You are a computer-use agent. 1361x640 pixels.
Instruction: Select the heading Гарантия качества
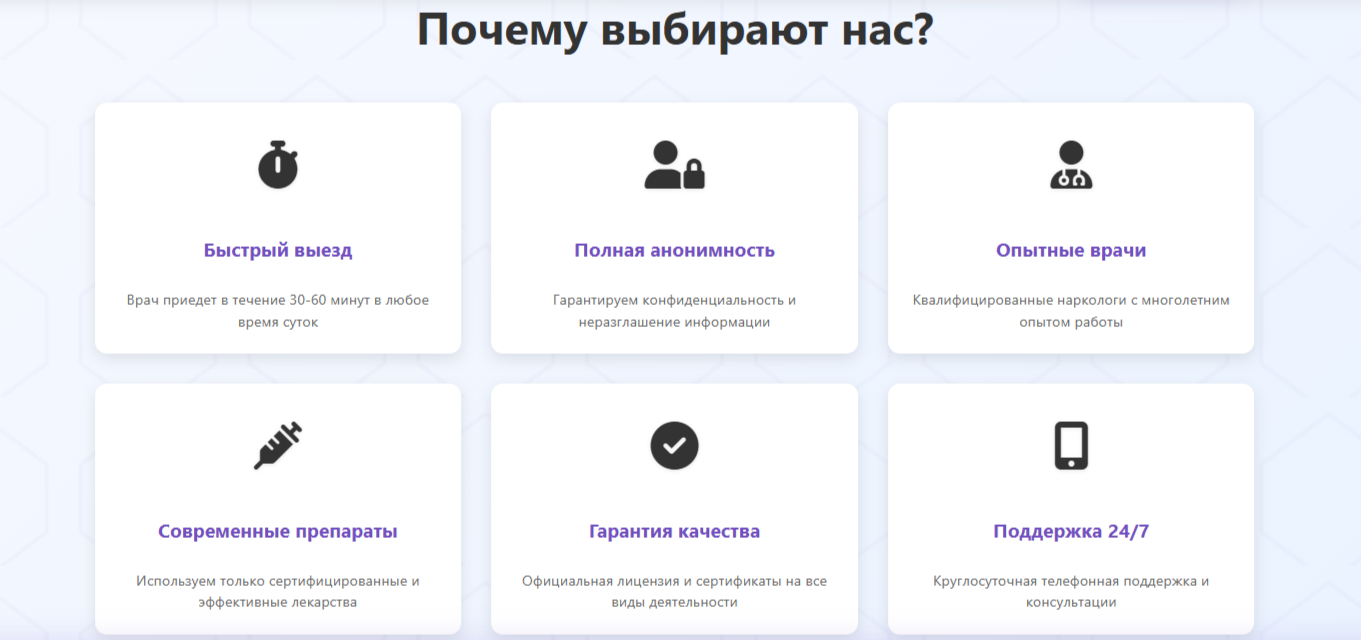coord(674,531)
